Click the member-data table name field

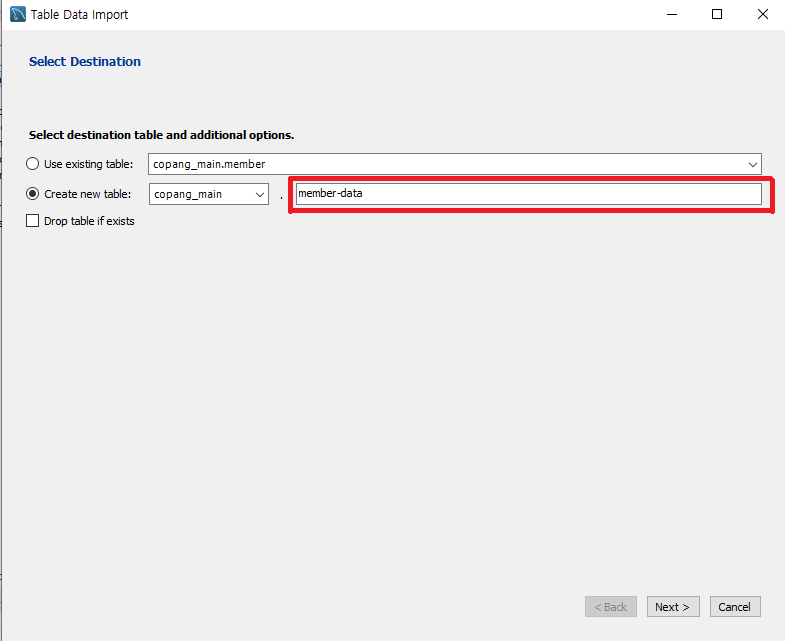(529, 194)
